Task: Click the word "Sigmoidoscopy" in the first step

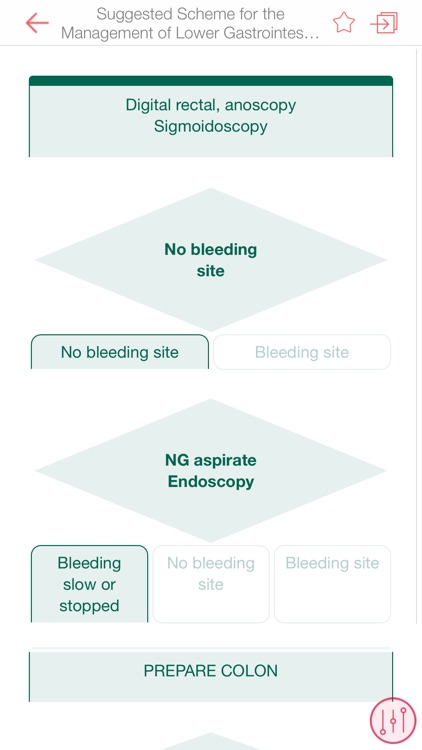Action: [211, 127]
